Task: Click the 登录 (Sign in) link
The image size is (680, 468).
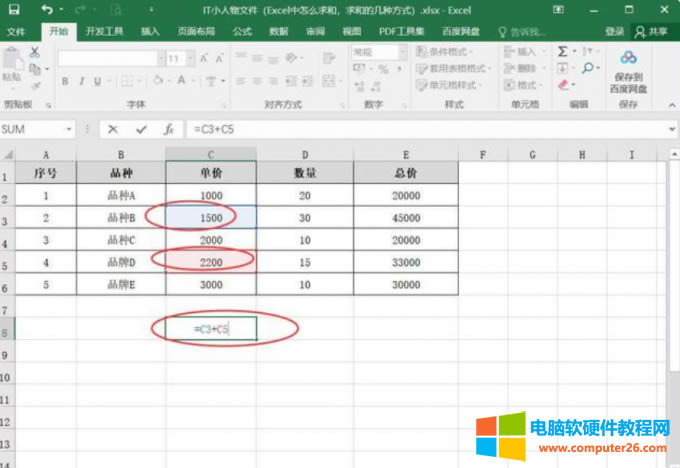Action: [614, 31]
